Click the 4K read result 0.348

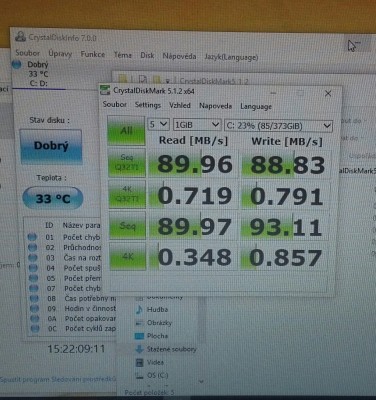[x=193, y=257]
